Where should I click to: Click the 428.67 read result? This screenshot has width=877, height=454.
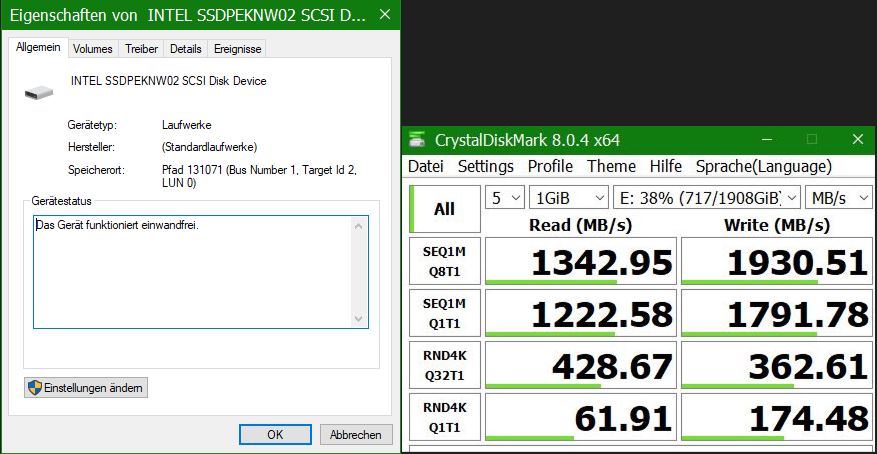[581, 365]
